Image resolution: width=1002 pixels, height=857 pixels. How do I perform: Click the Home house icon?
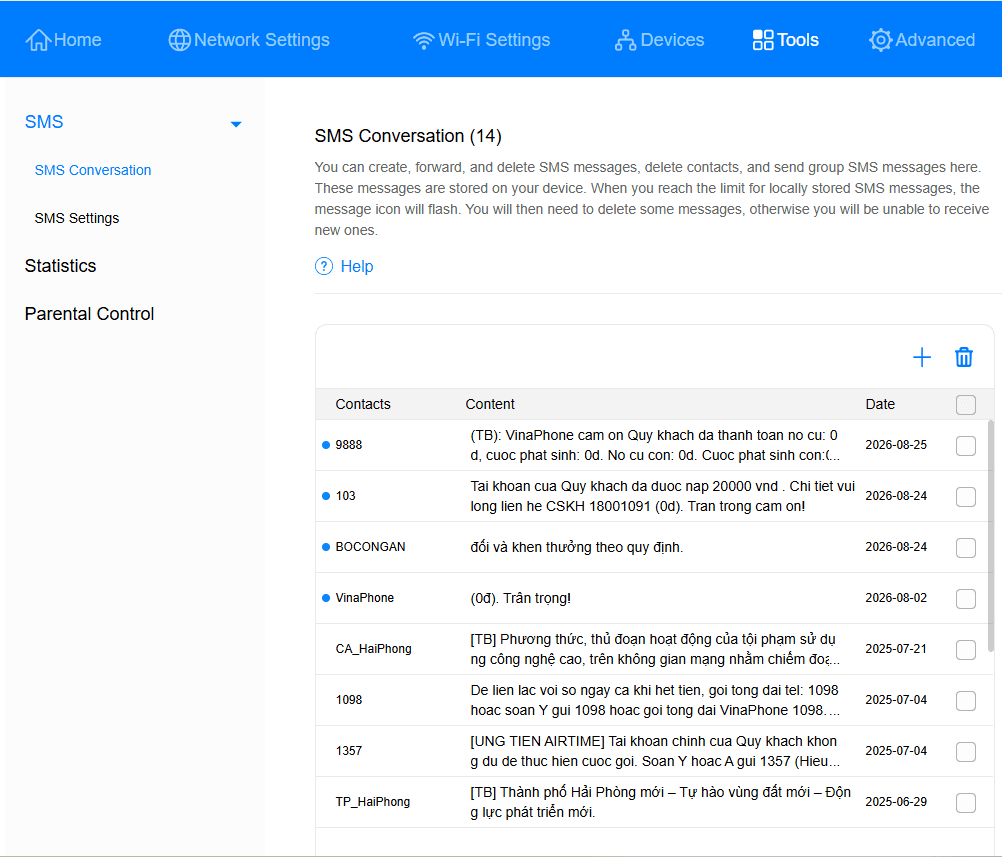click(38, 40)
